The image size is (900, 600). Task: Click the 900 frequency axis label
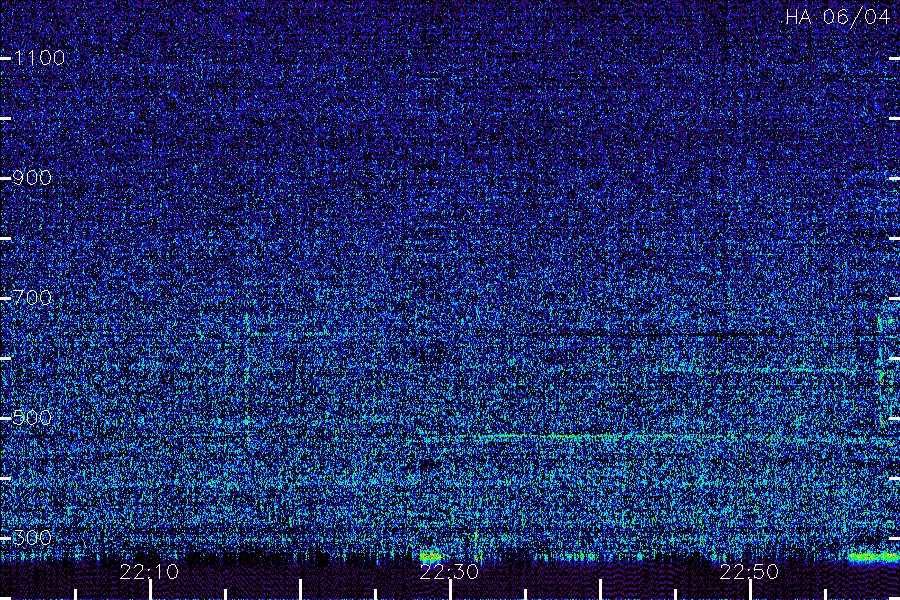[x=32, y=178]
